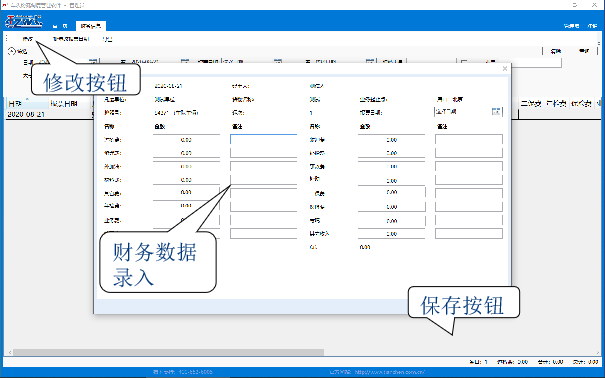Click the modify button in the toolbar
Screen dimensions: 605x378
coord(27,39)
